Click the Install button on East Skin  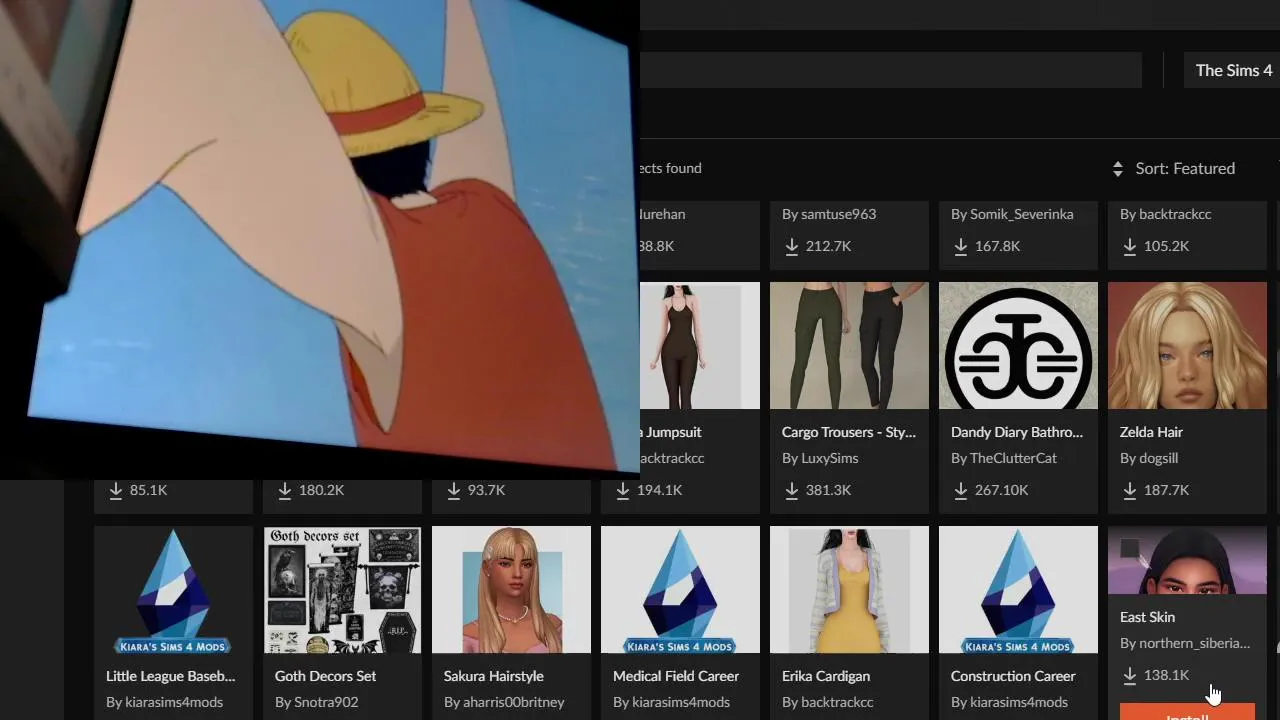[1187, 713]
